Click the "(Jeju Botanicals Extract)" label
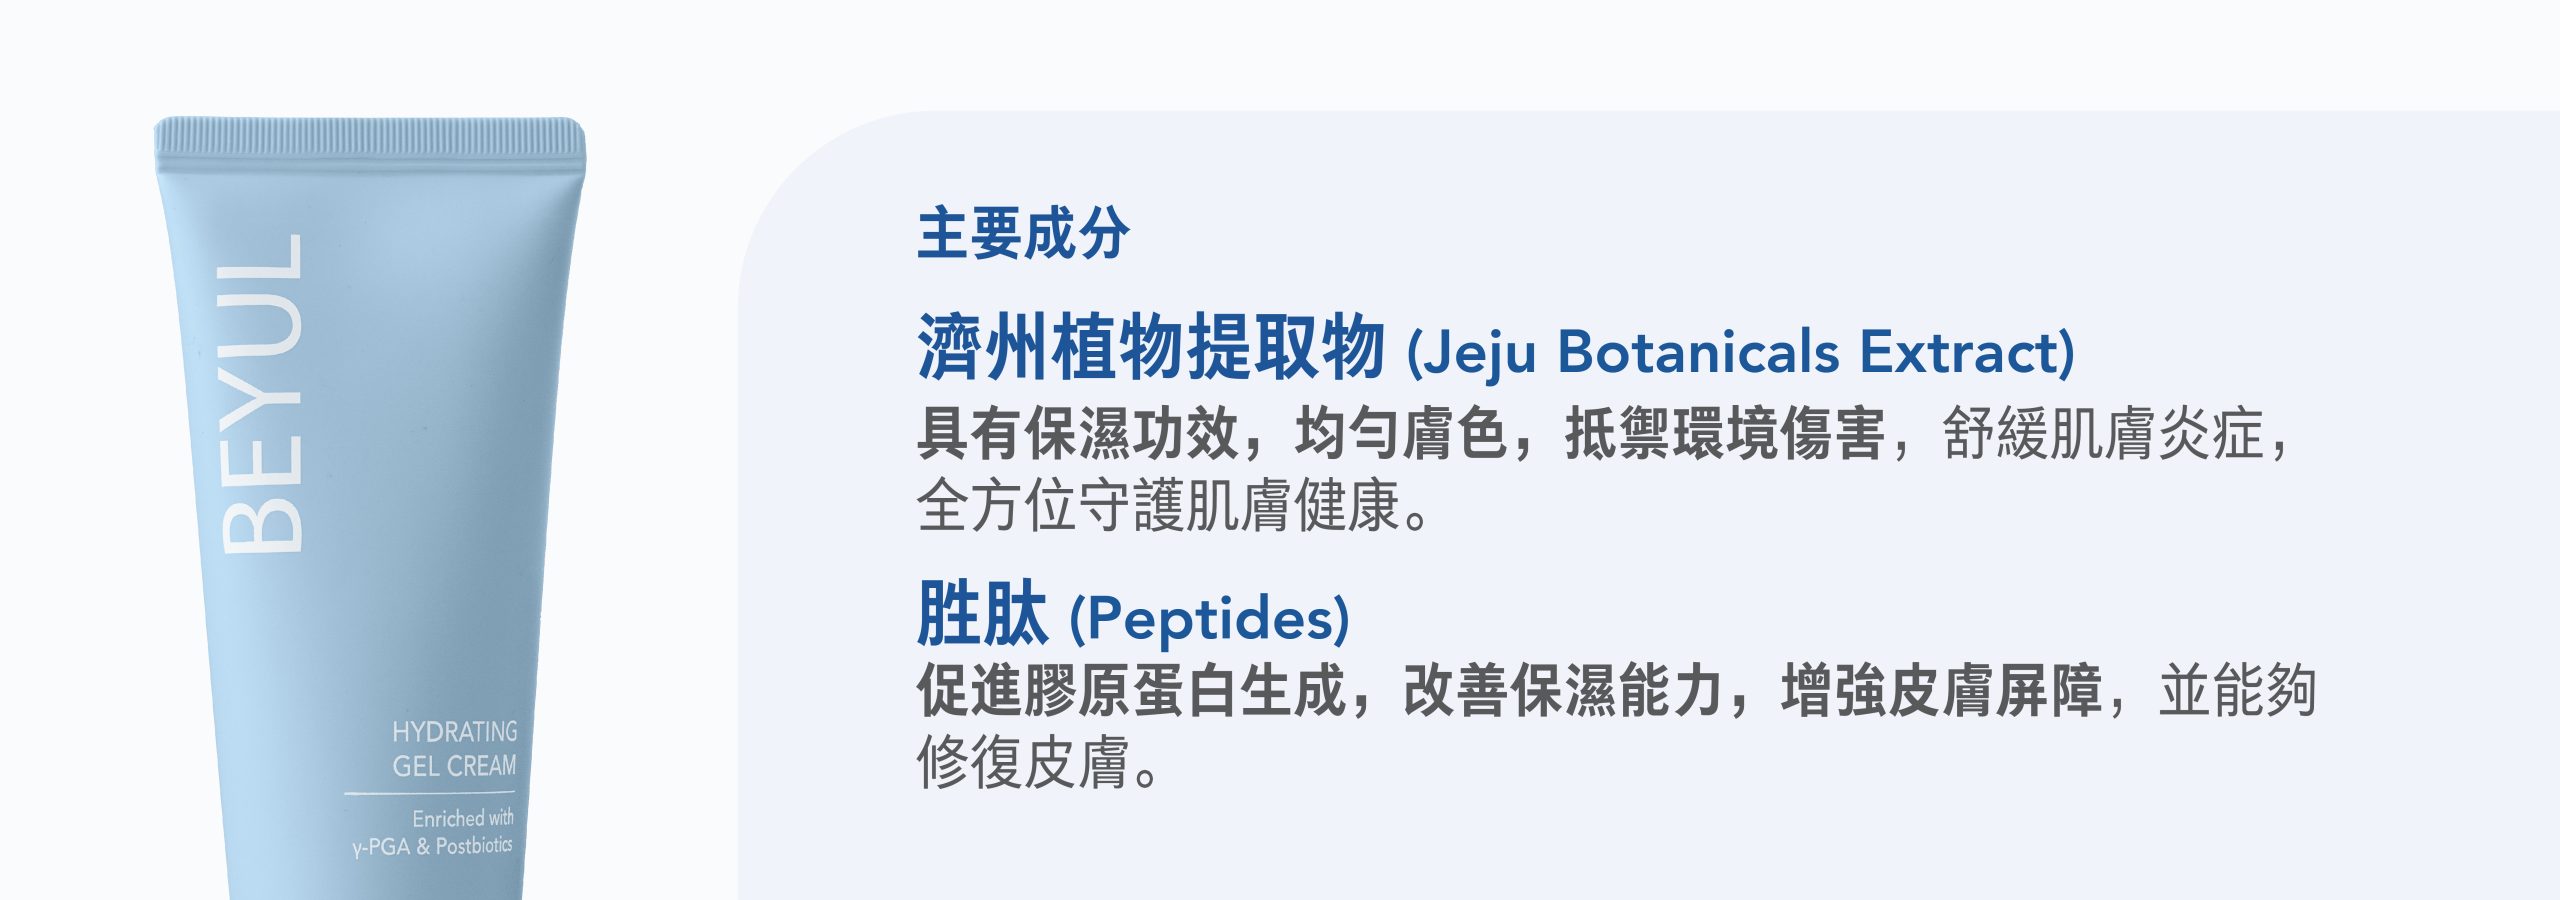 (x=1741, y=352)
